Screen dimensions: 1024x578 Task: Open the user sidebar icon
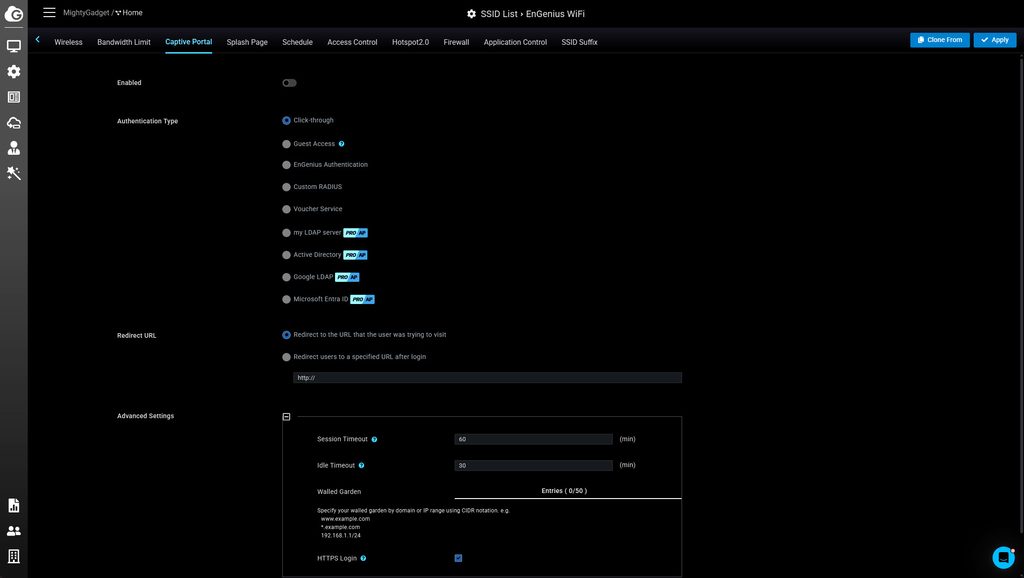point(14,148)
